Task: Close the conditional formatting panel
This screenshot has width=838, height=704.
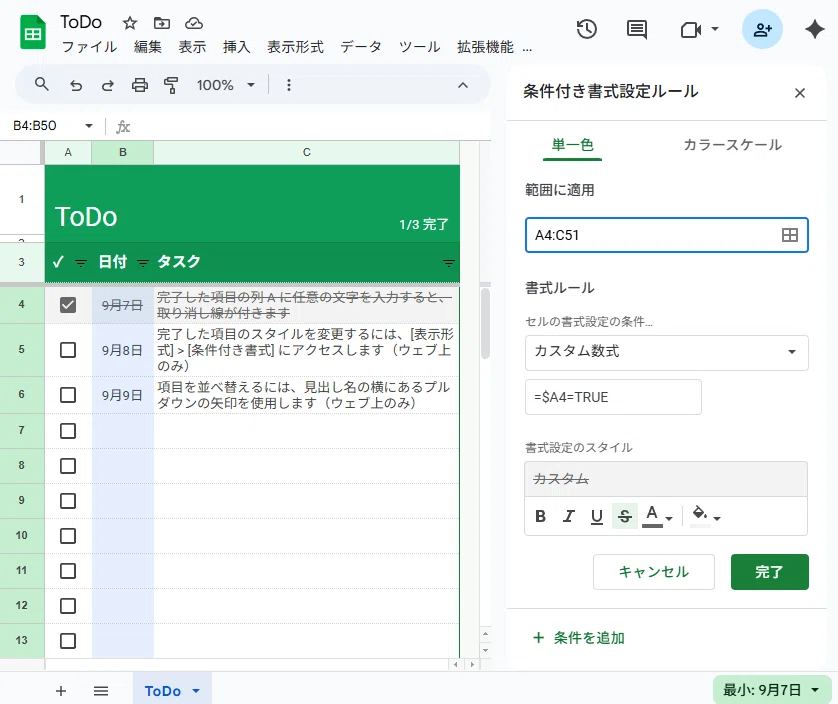Action: tap(800, 93)
